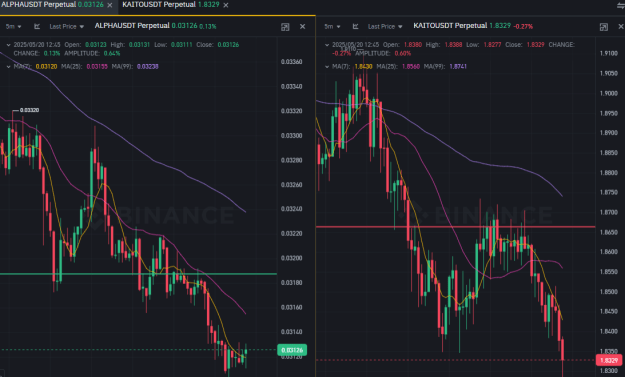Open chart style icon on ALPHAUSDT chart
The width and height of the screenshot is (625, 377).
pyautogui.click(x=37, y=26)
